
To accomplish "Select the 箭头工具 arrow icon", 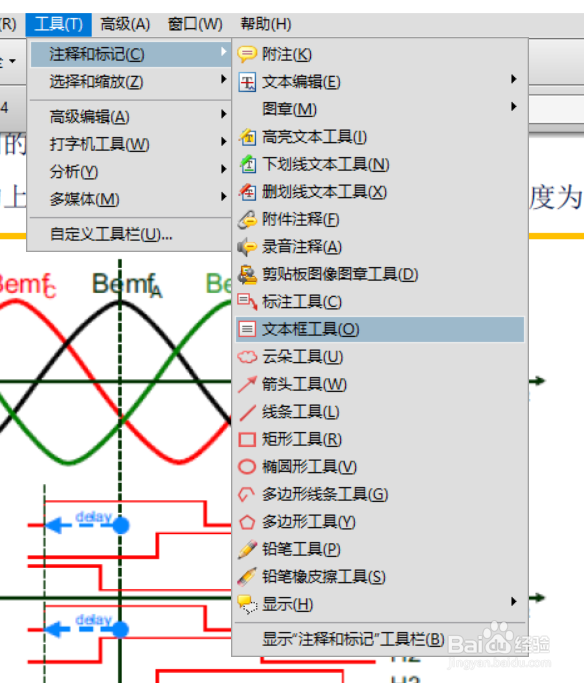I will click(x=247, y=384).
